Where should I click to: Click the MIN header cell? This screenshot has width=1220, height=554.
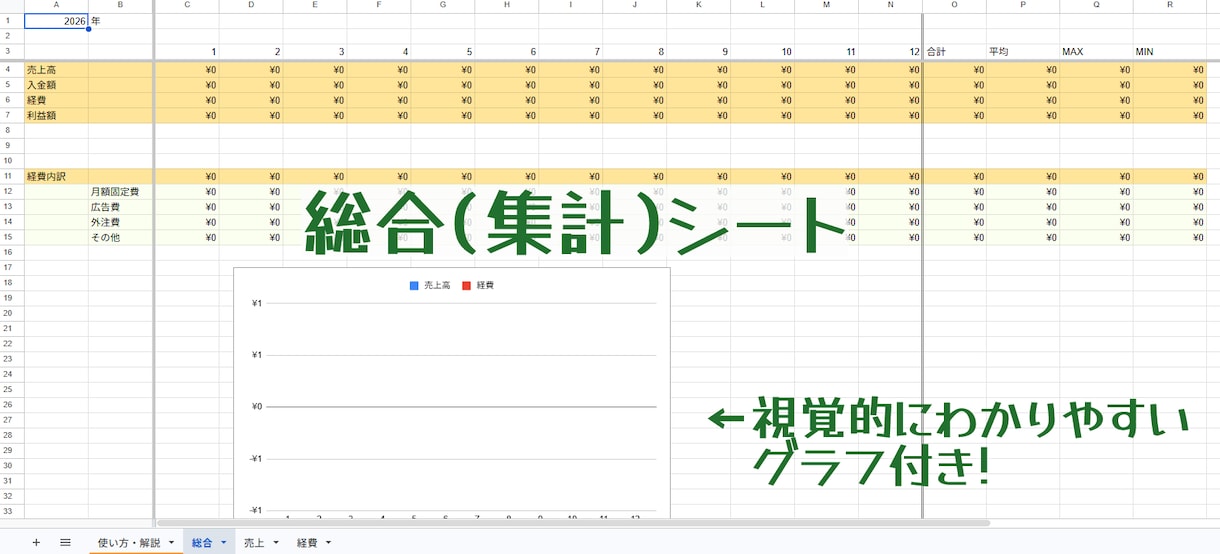tap(1169, 51)
